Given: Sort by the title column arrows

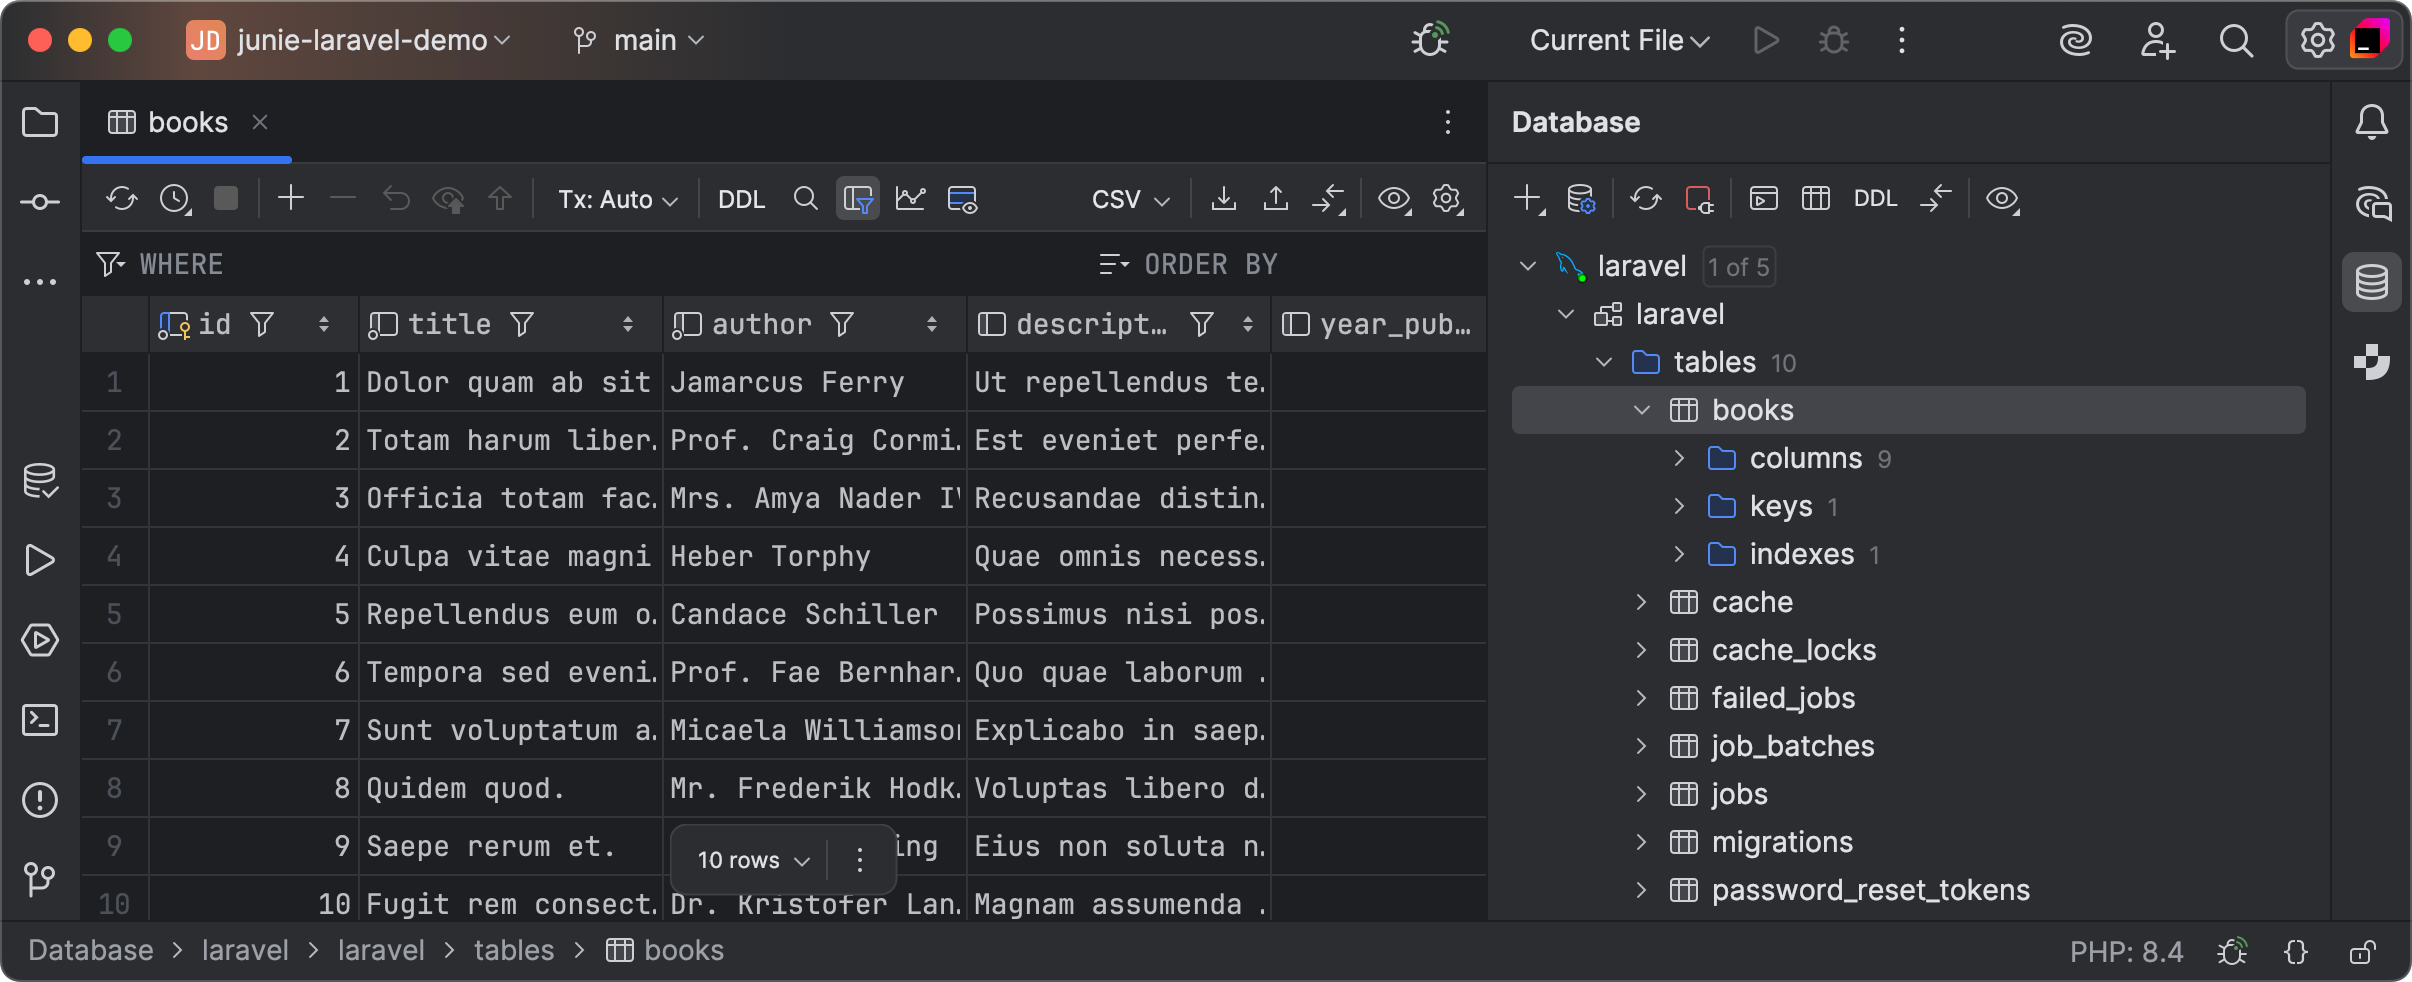Looking at the screenshot, I should [628, 324].
